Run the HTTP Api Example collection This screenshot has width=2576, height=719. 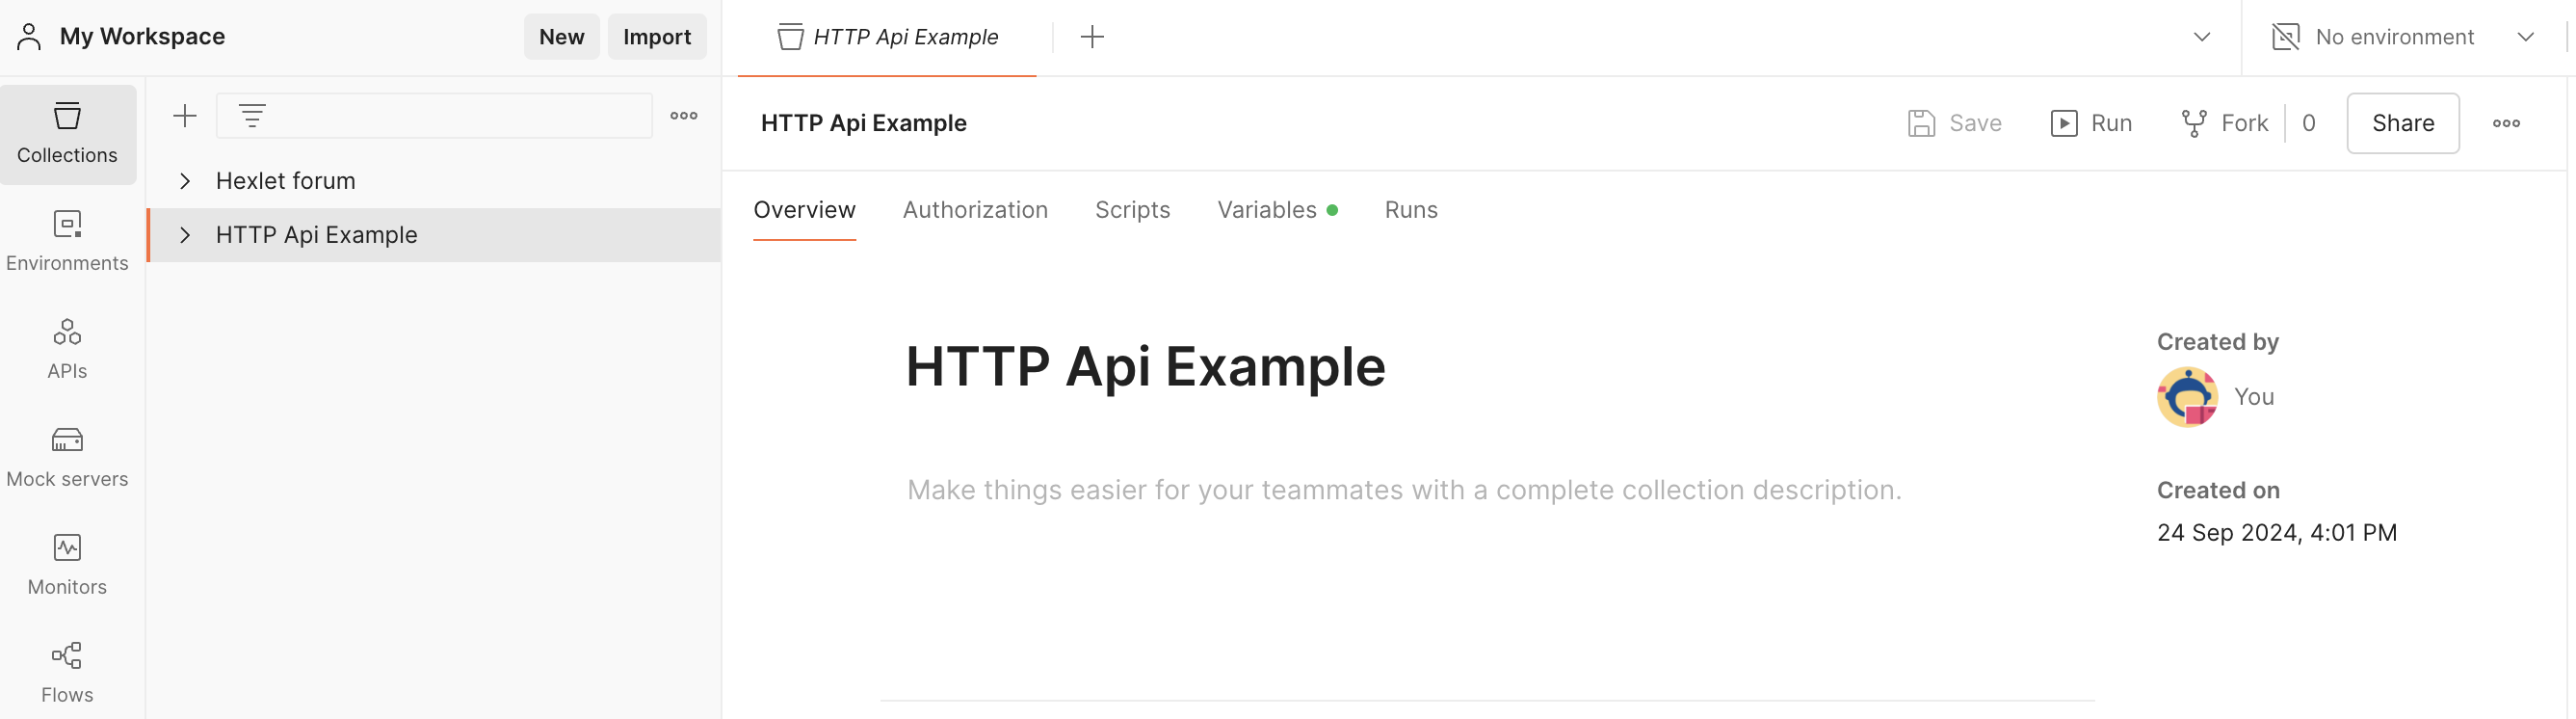[2091, 123]
